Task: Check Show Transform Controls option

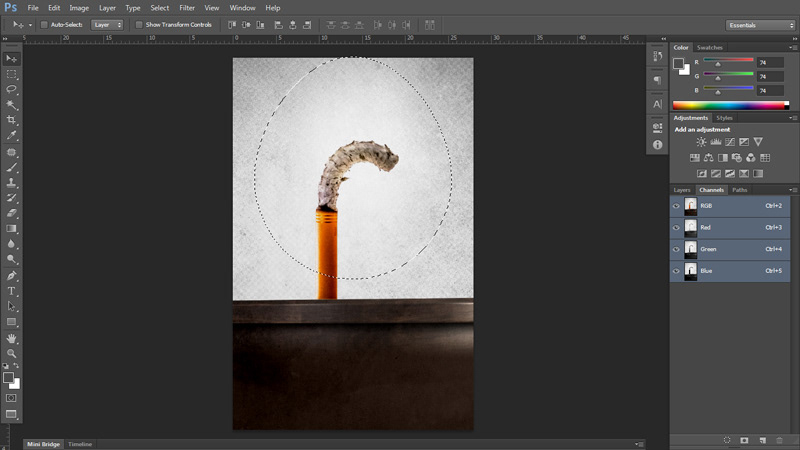Action: click(139, 24)
